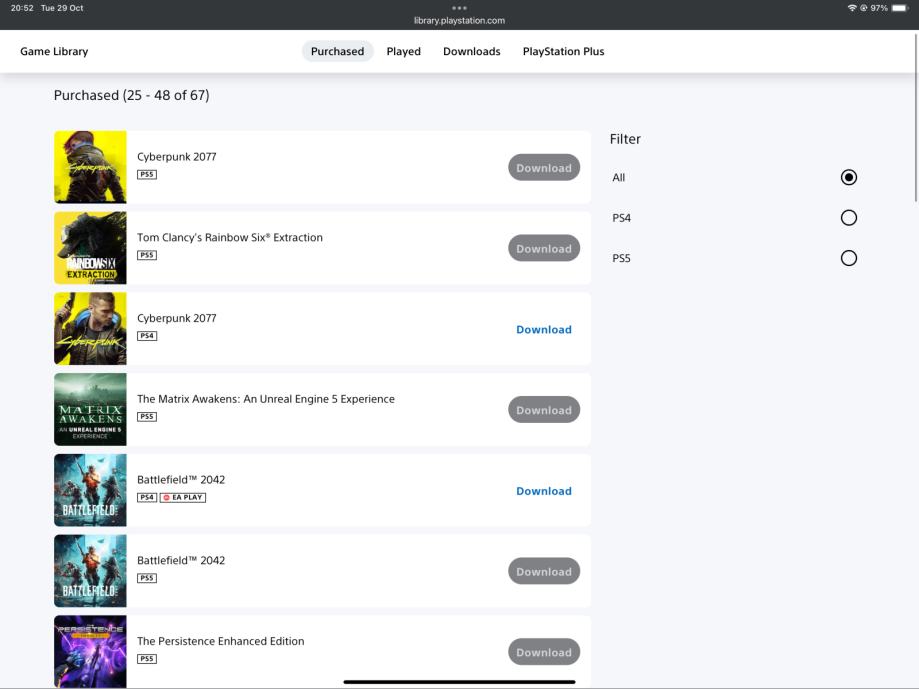Open Matrix Awakens cover thumbnail
Viewport: 919px width, 689px height.
point(90,410)
